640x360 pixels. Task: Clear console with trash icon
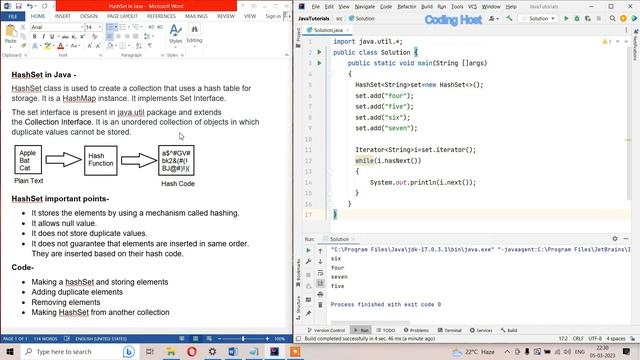pyautogui.click(x=320, y=305)
